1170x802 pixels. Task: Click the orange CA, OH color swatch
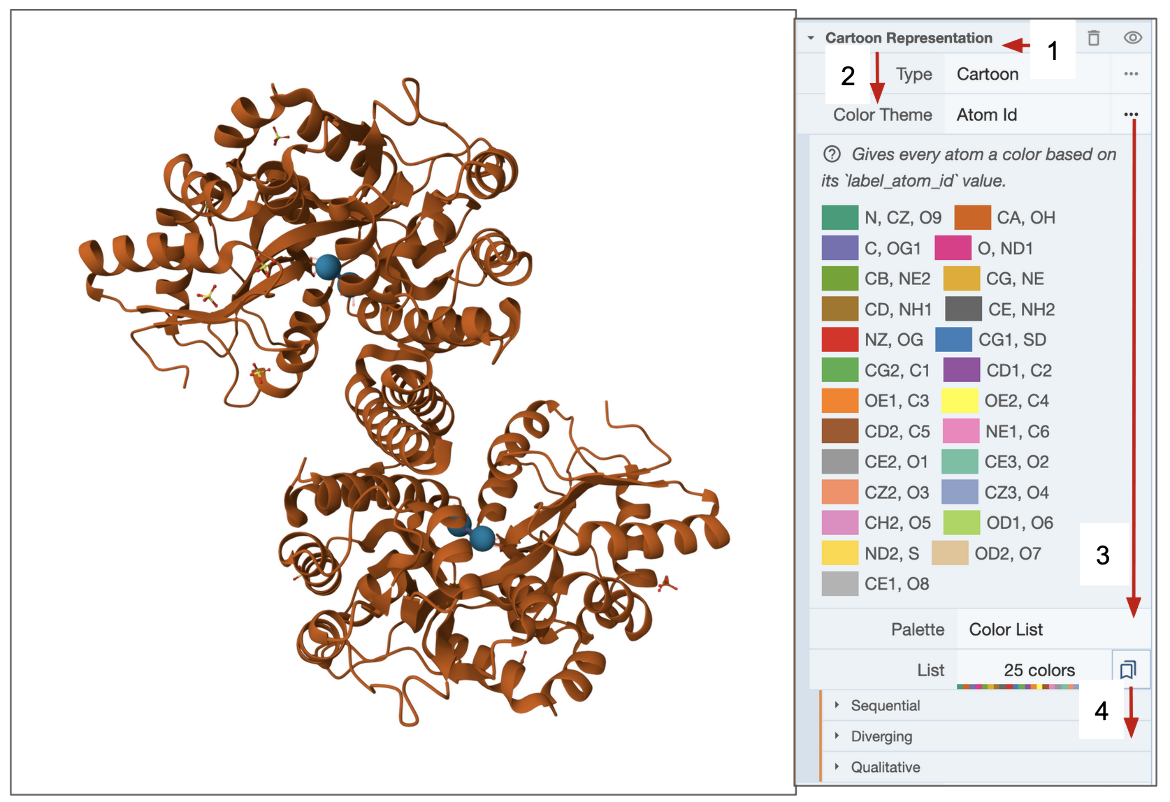pos(972,218)
